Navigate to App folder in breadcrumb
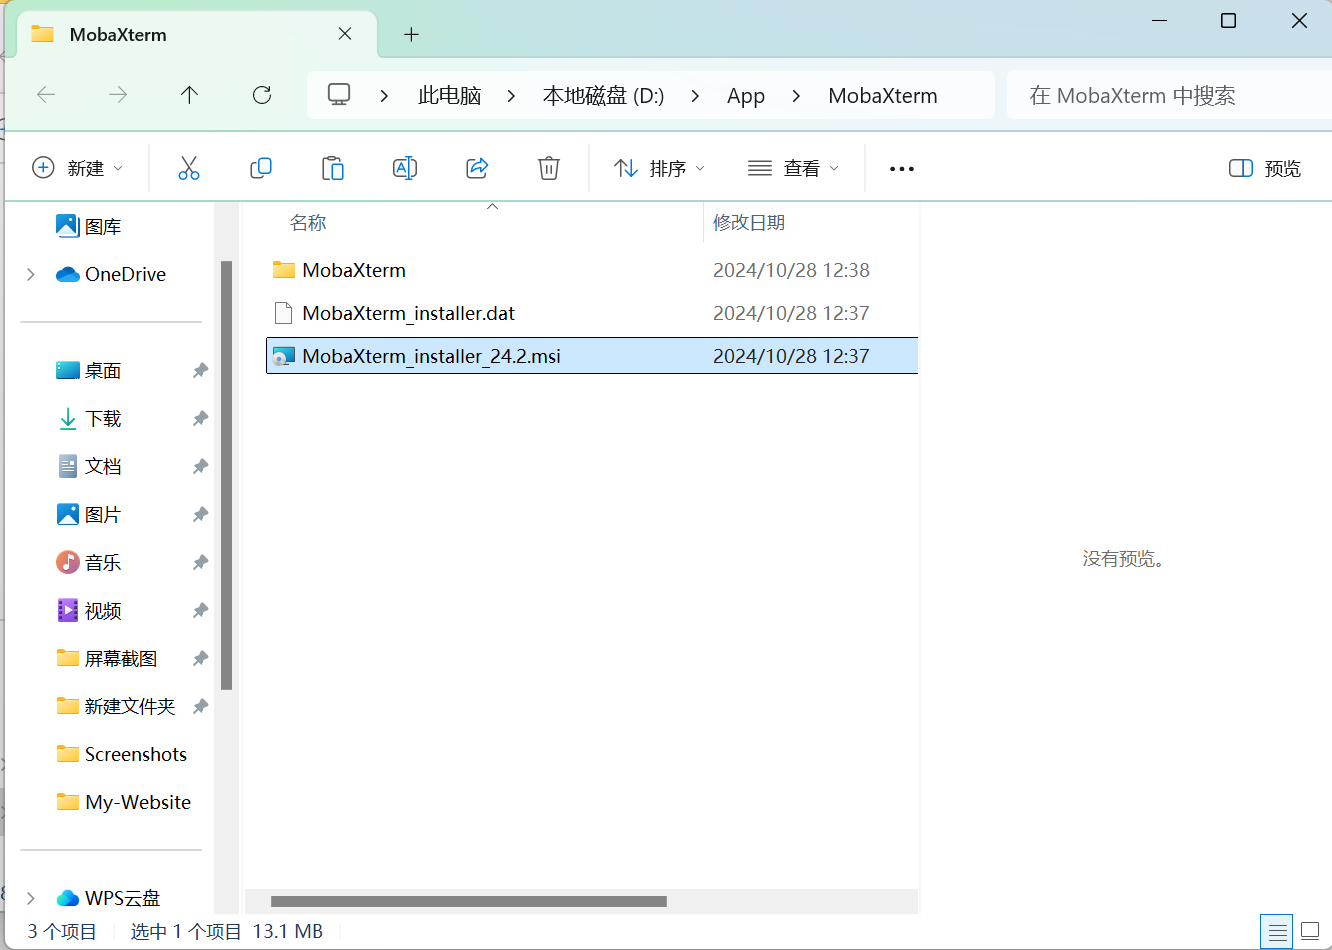1332x950 pixels. point(746,96)
